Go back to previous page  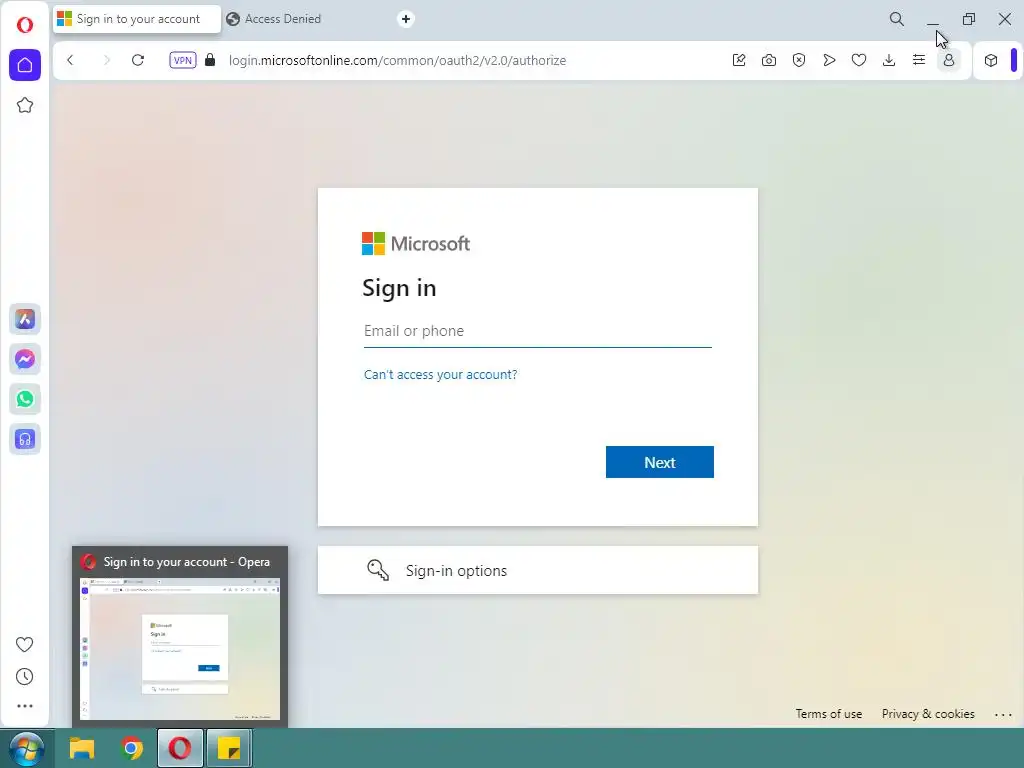coord(71,60)
